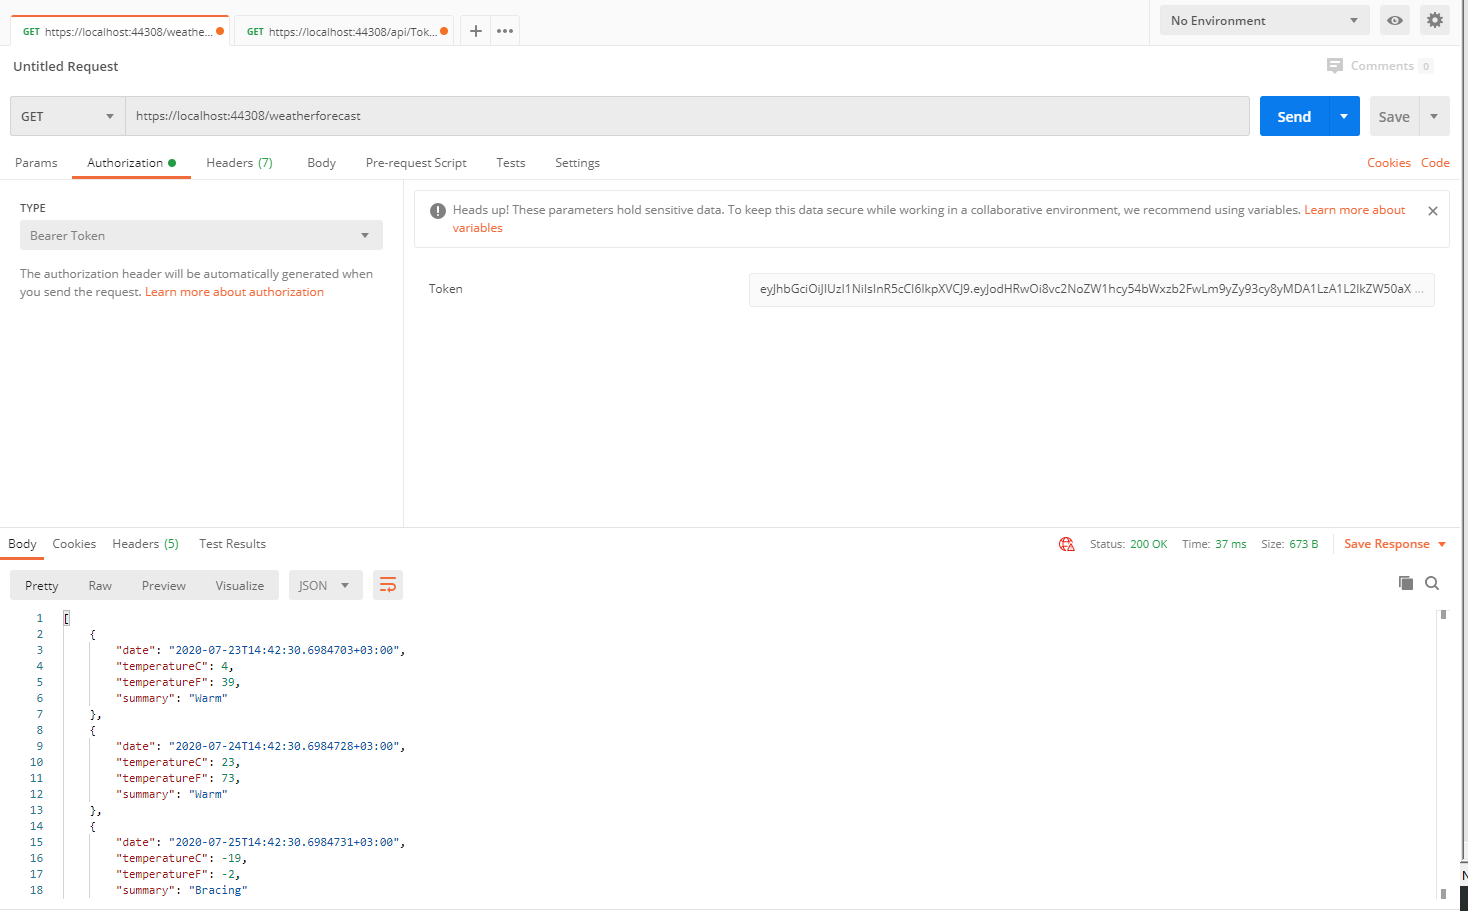The image size is (1468, 911).
Task: Select the Authorization tab
Action: 131,163
